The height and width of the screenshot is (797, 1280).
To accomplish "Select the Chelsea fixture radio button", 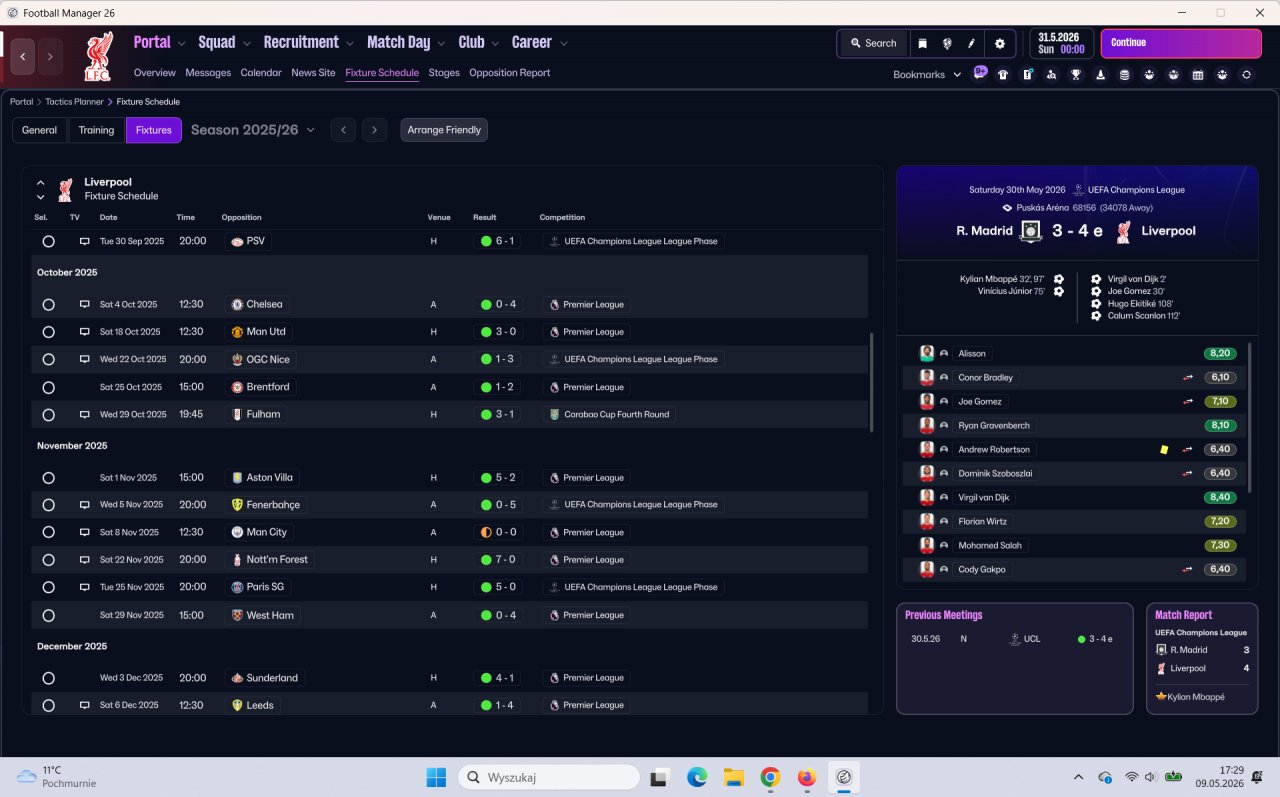I will (x=48, y=304).
